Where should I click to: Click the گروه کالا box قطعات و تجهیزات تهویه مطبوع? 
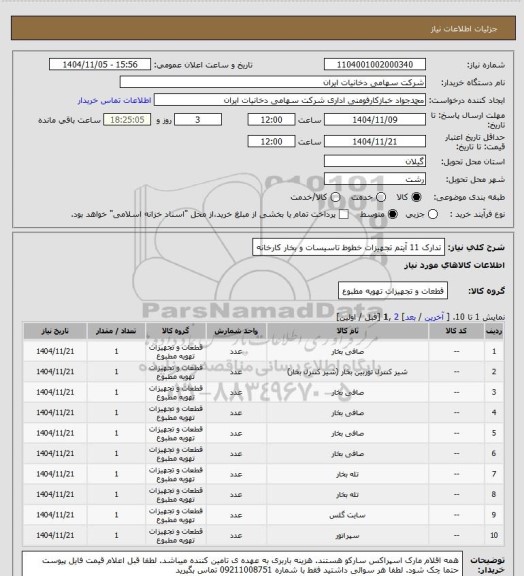pyautogui.click(x=392, y=291)
